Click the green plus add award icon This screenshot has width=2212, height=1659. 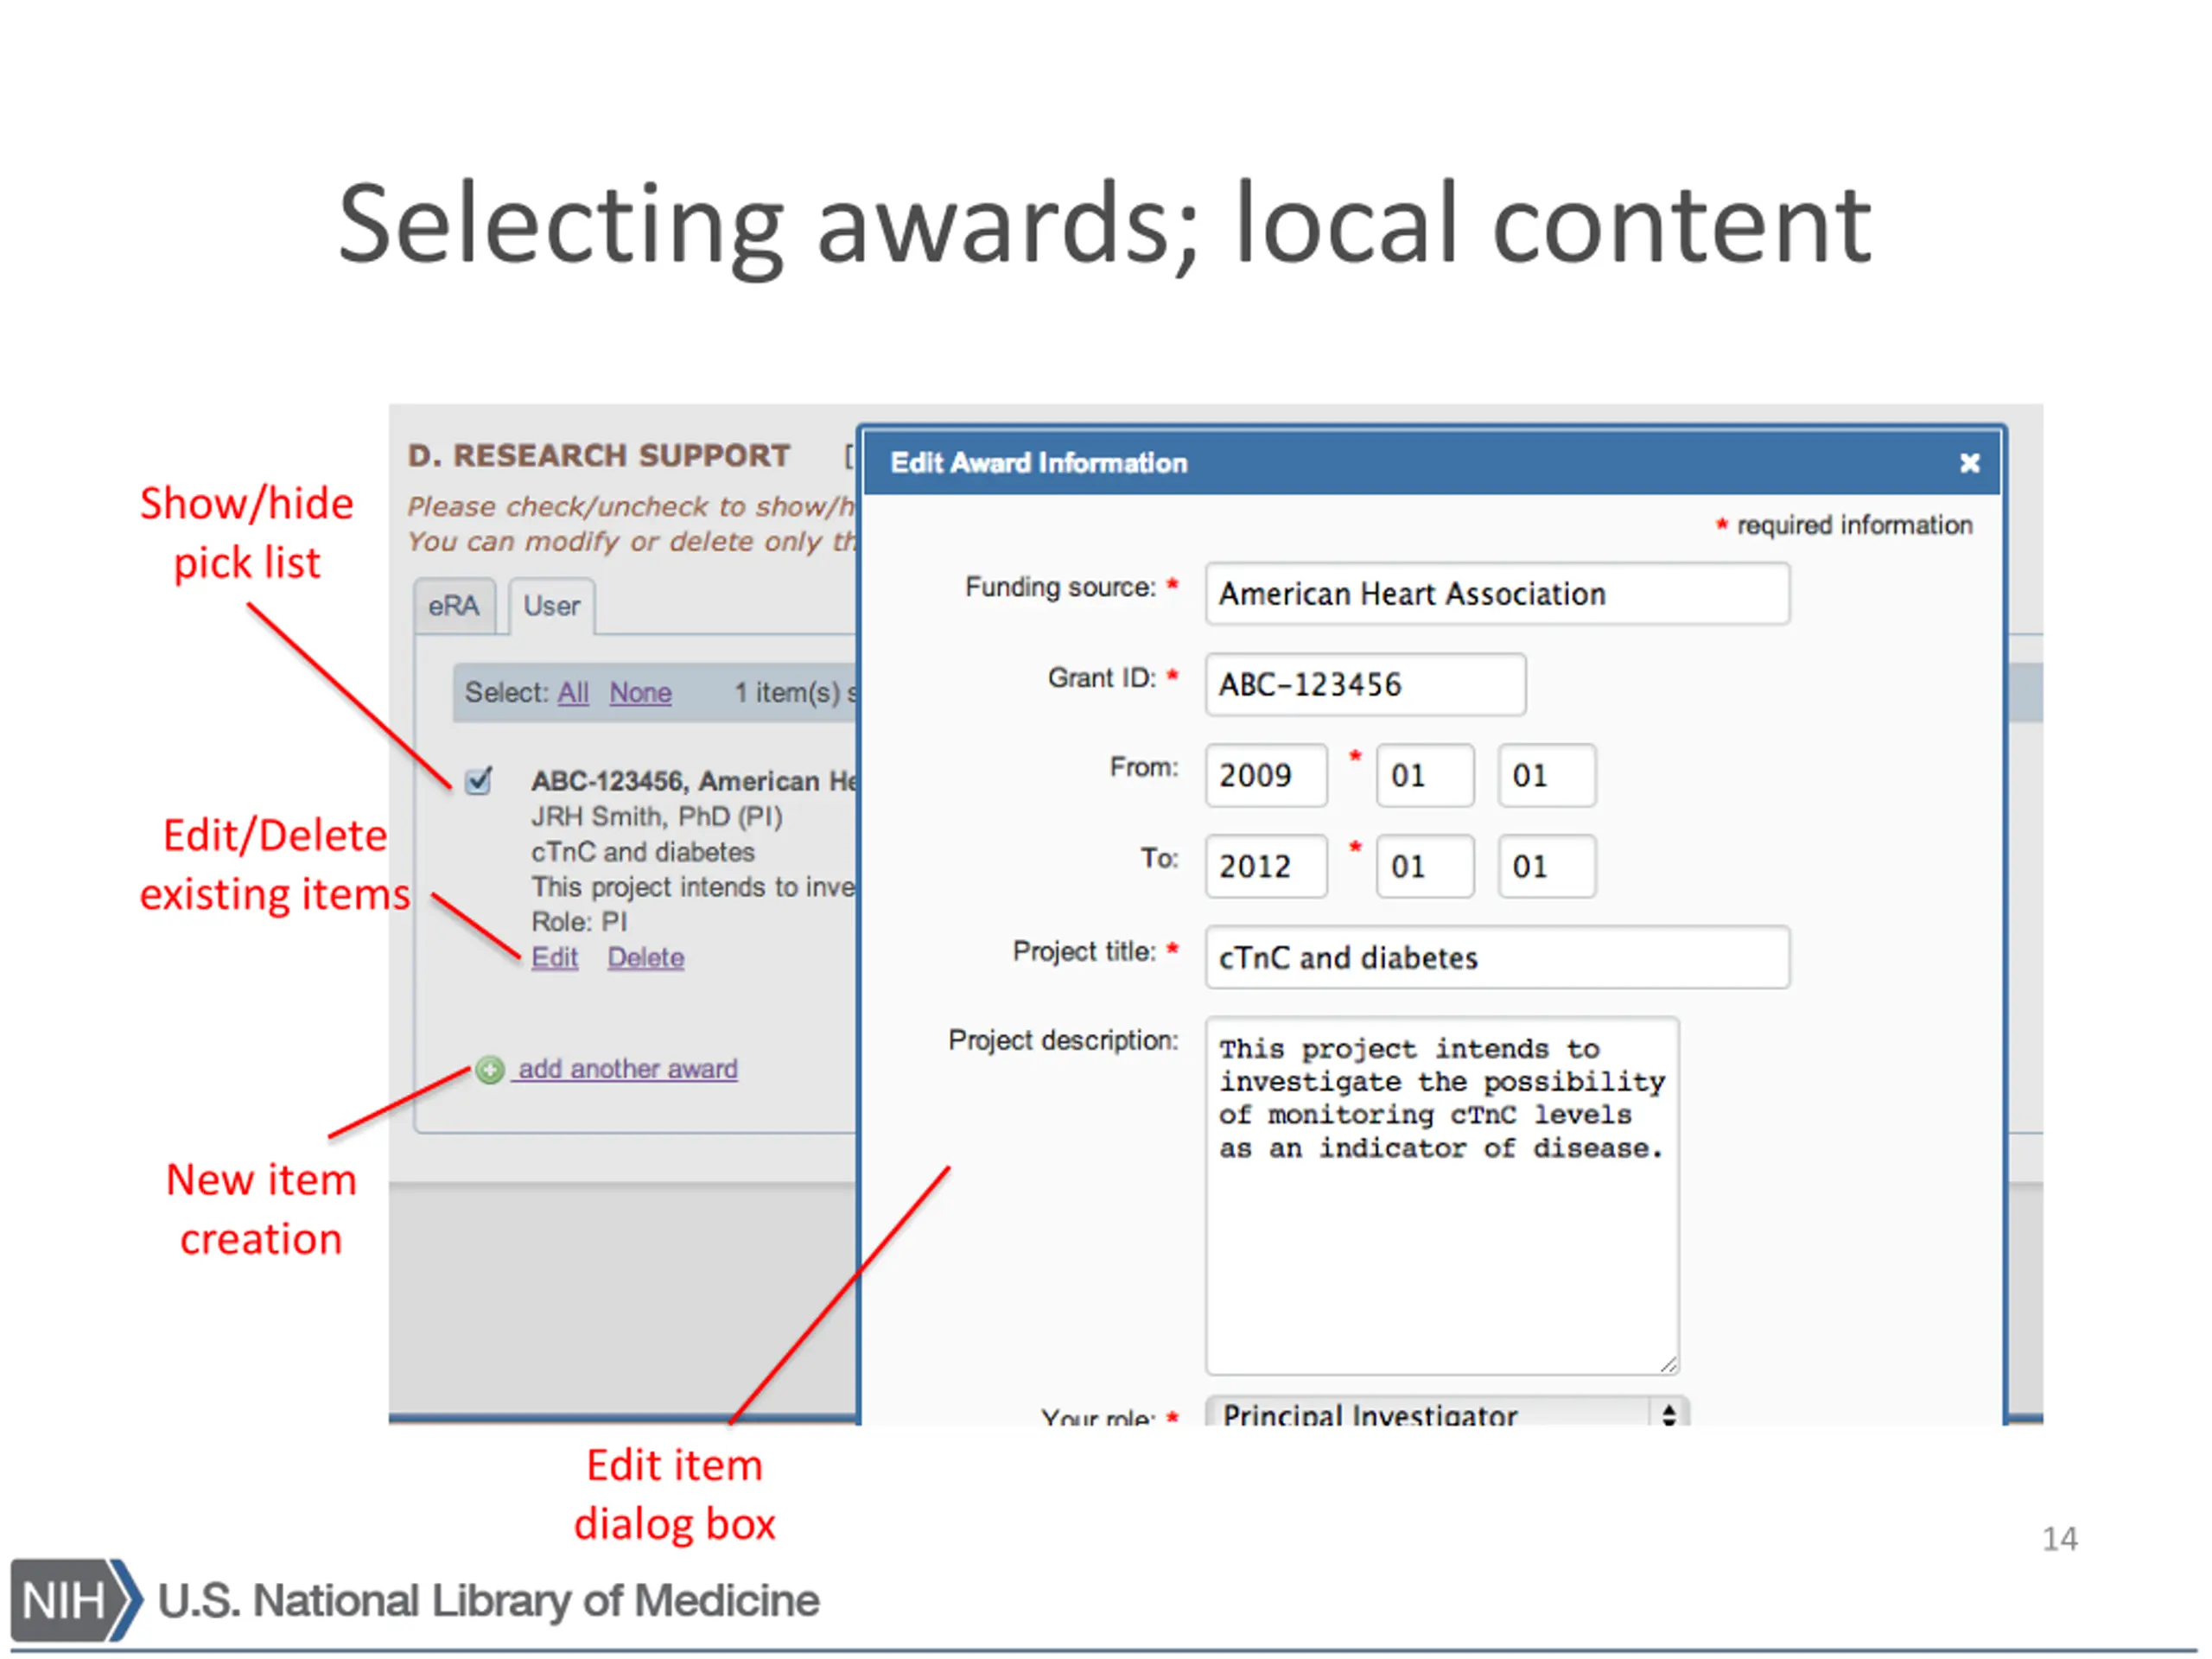[490, 1070]
